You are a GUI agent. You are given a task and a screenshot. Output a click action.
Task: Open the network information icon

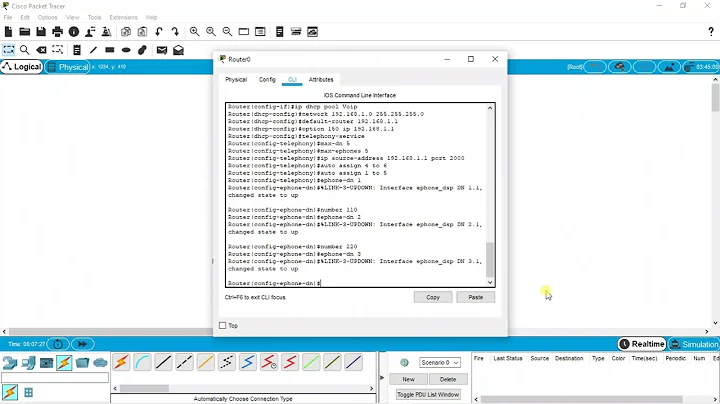[74, 32]
